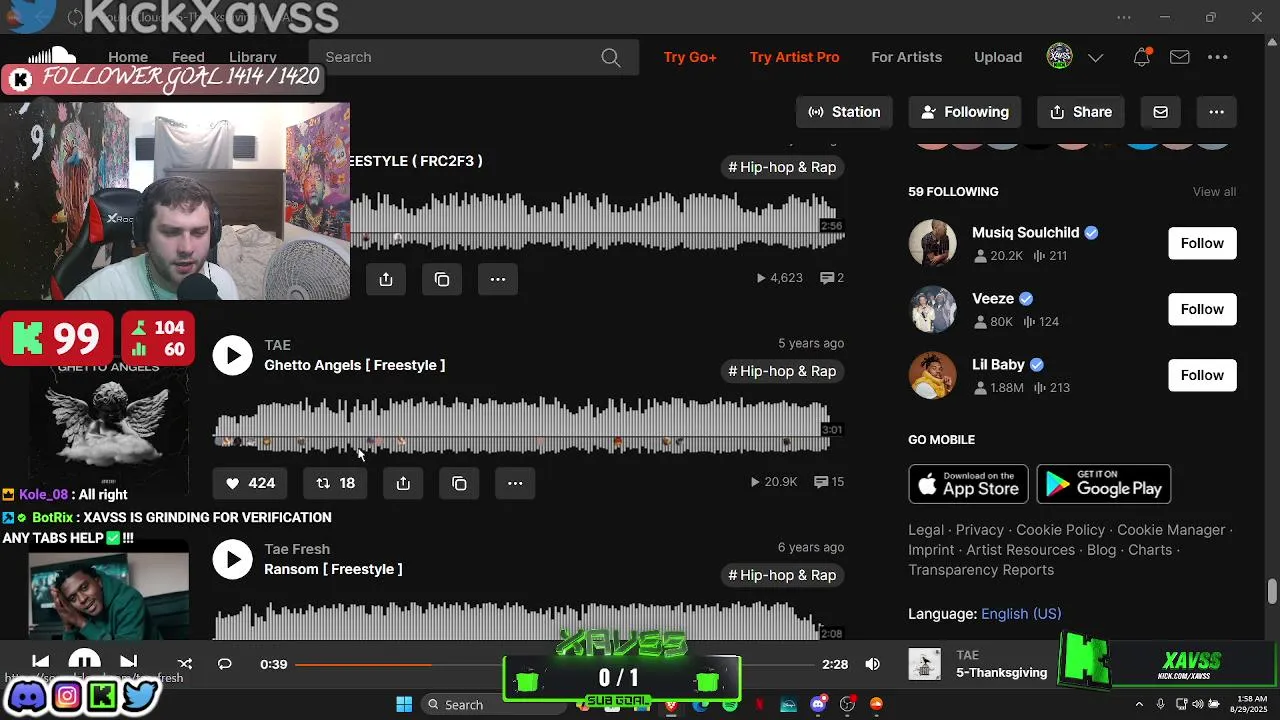Share the Ghetto Angels track
Image resolution: width=1280 pixels, height=720 pixels.
403,483
